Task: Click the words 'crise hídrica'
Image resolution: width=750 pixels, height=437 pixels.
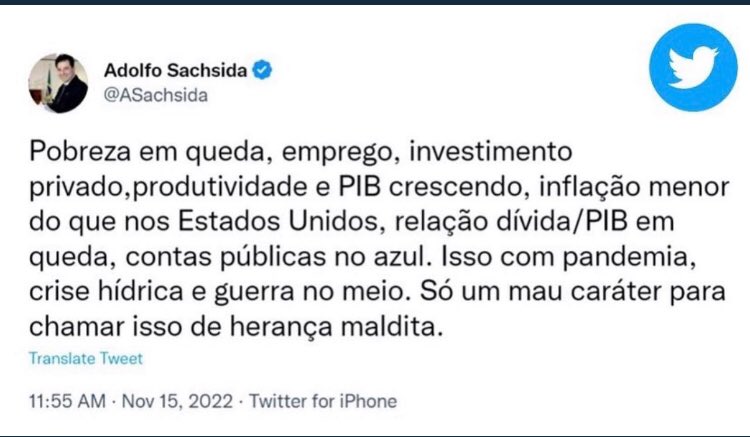Action: (x=106, y=292)
